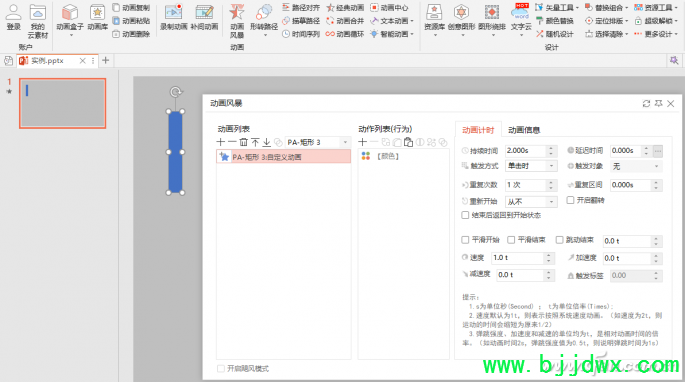Select slide 1 thumbnail
Viewport: 685px width, 382px height.
click(62, 103)
